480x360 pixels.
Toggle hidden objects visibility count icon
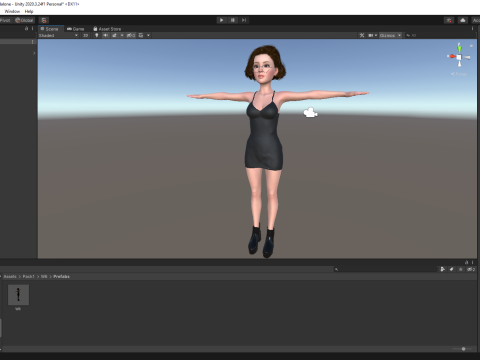point(131,35)
